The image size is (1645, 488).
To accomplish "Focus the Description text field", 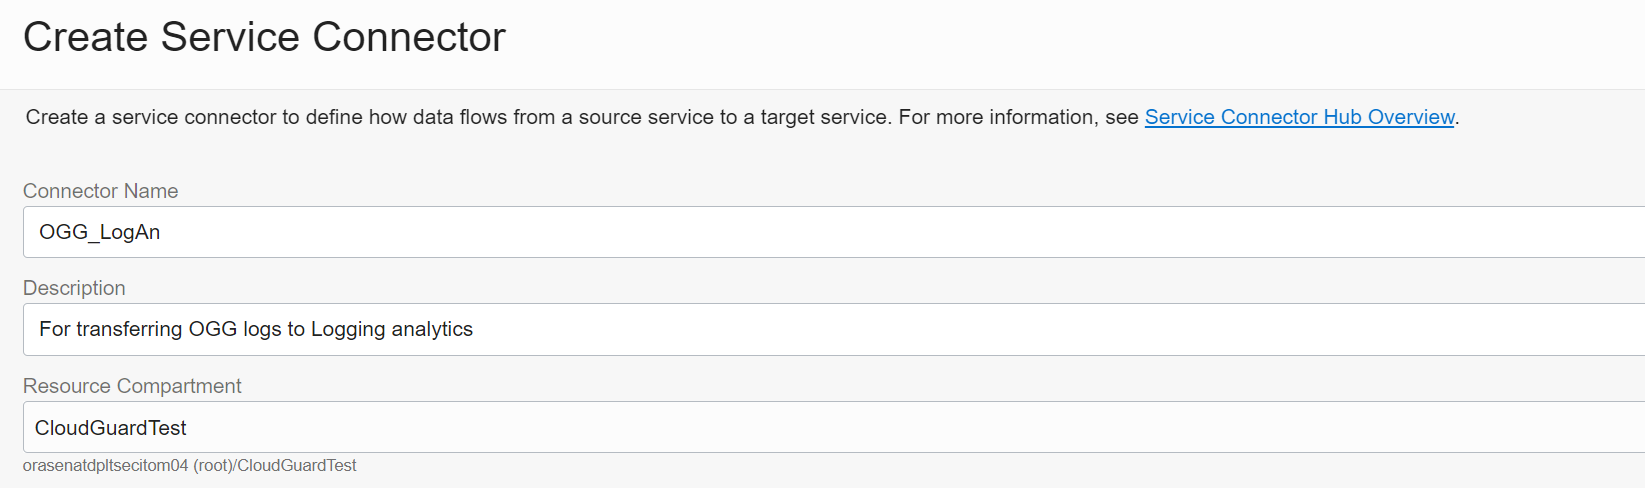I will (800, 329).
